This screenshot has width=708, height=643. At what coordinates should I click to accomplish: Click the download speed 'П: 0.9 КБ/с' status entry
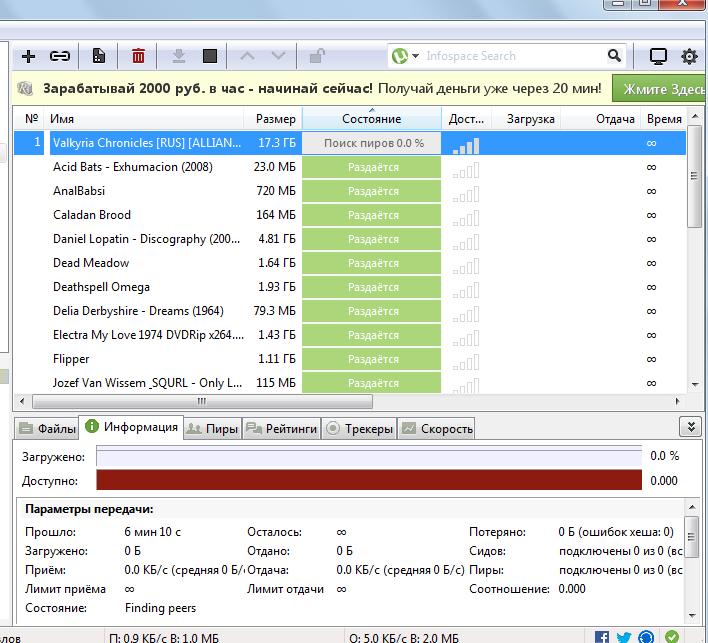click(x=164, y=638)
